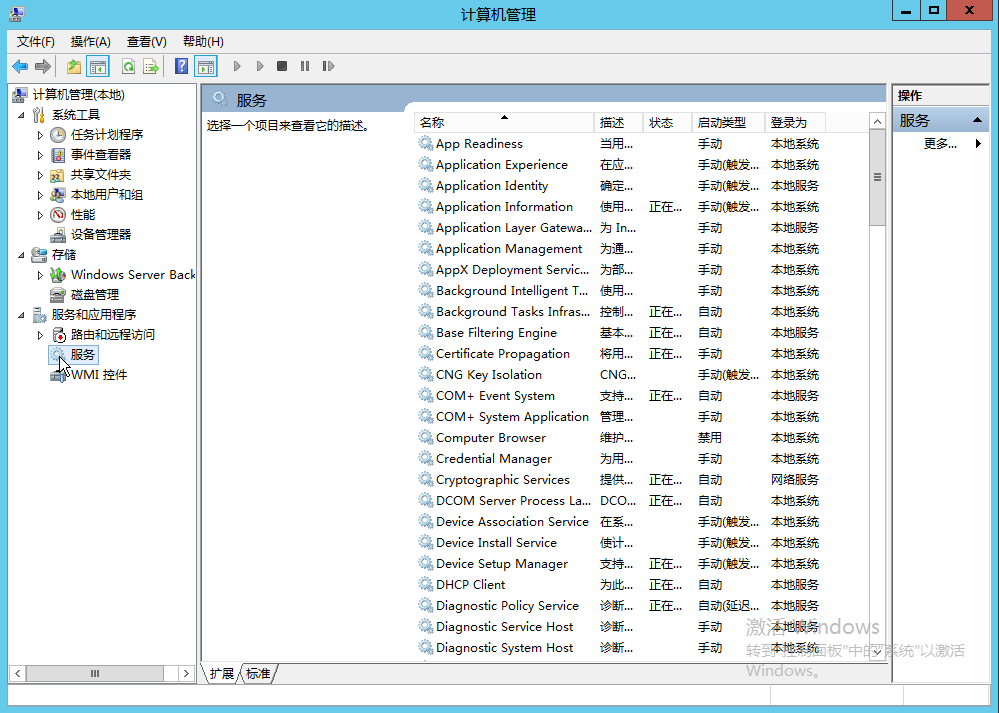
Task: Expand the 任务计划程序 tree node
Action: click(x=40, y=135)
